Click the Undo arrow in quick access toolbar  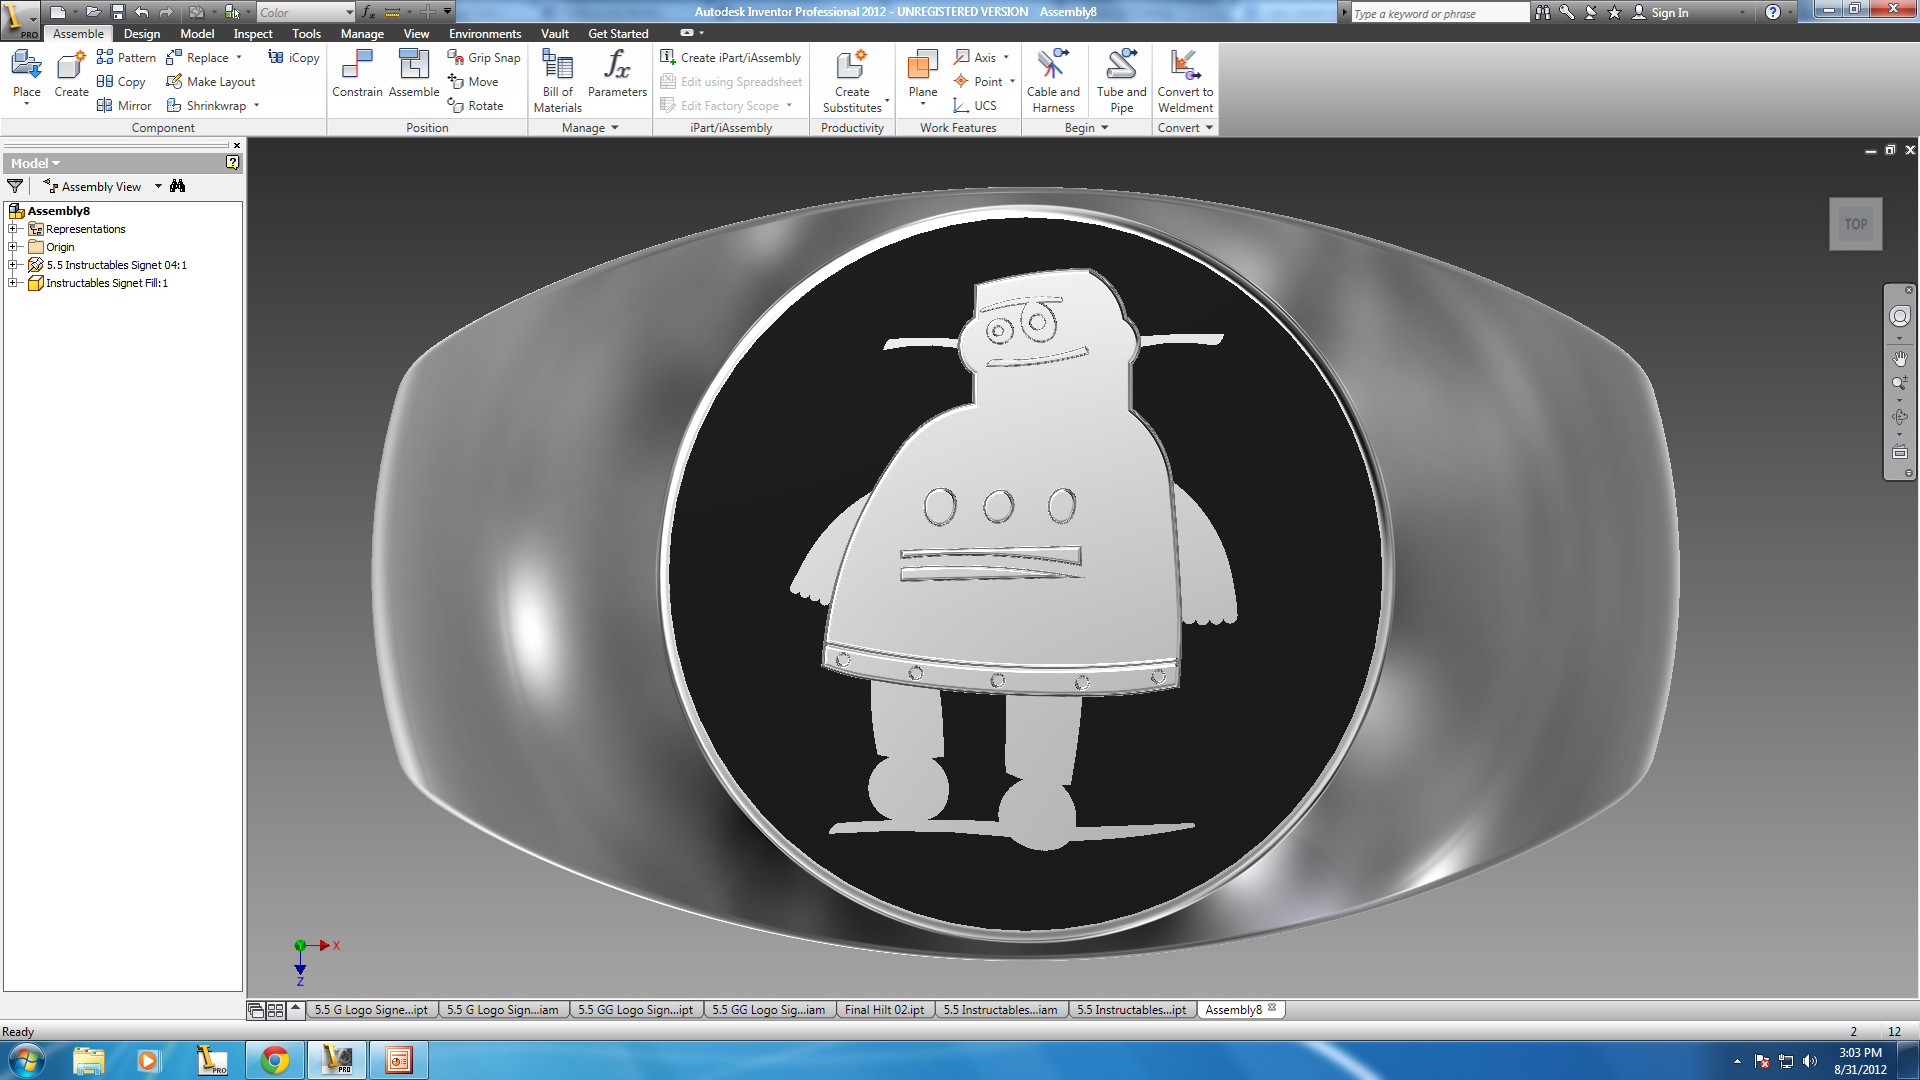point(142,12)
